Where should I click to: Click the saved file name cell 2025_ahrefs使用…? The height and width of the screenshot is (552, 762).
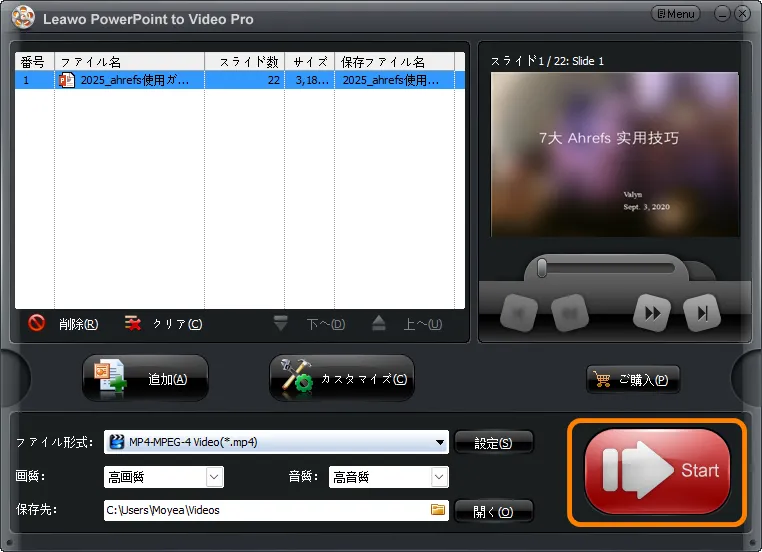point(391,80)
